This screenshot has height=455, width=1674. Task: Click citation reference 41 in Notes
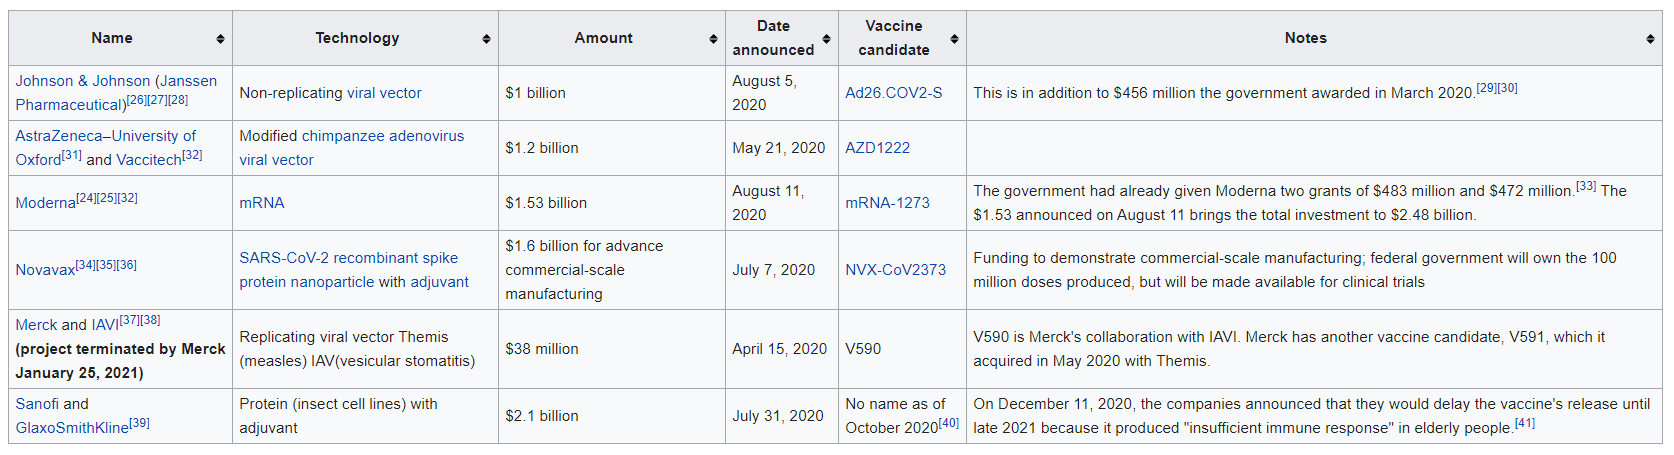[x=1524, y=424]
